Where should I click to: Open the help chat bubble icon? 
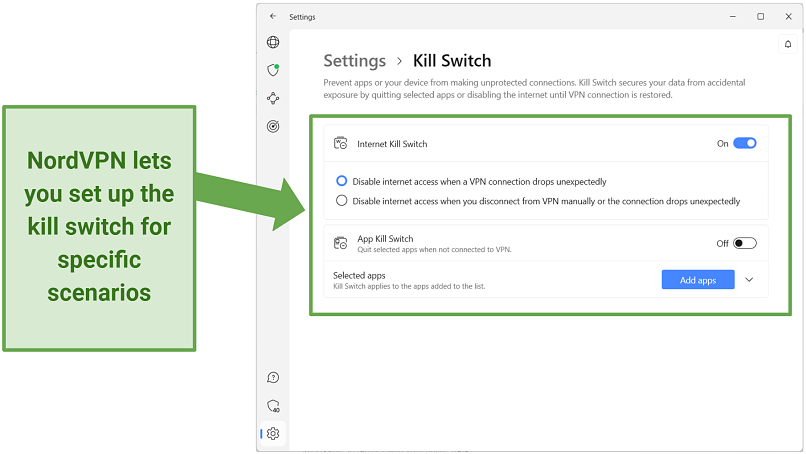[x=273, y=378]
